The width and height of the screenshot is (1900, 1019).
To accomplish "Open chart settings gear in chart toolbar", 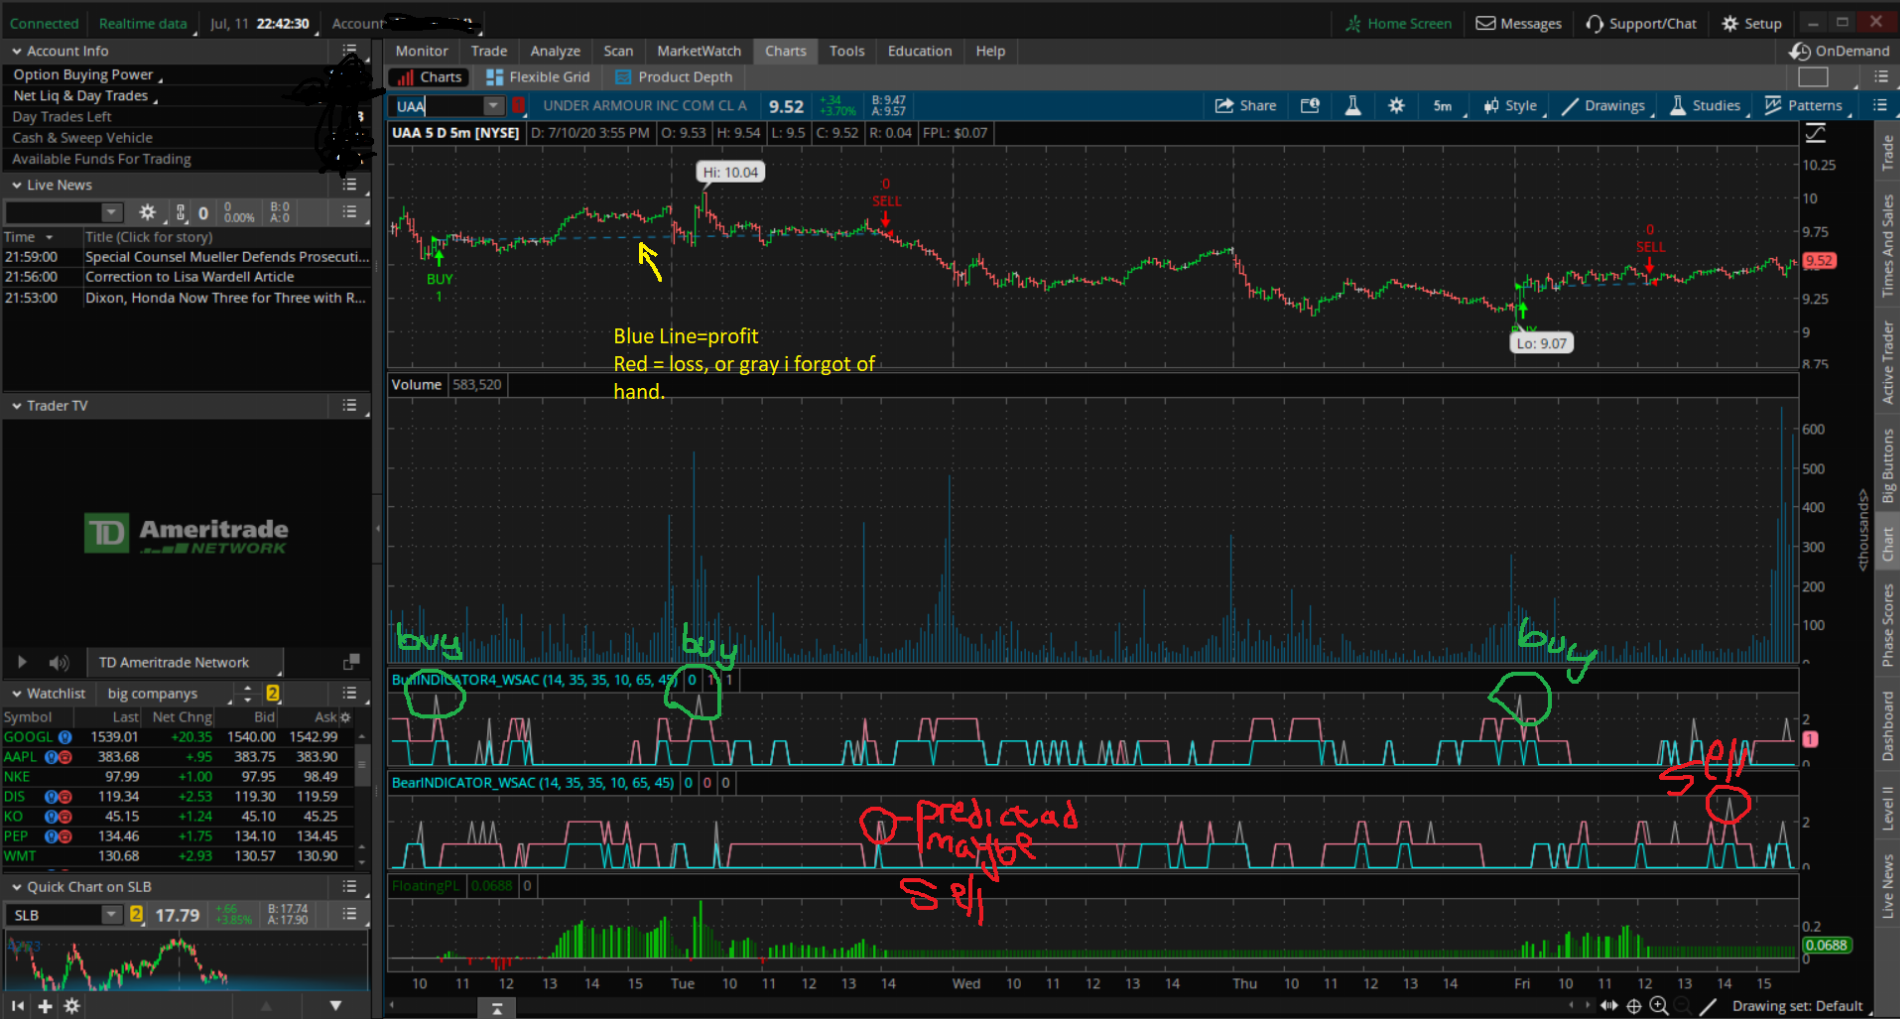I will point(1396,106).
